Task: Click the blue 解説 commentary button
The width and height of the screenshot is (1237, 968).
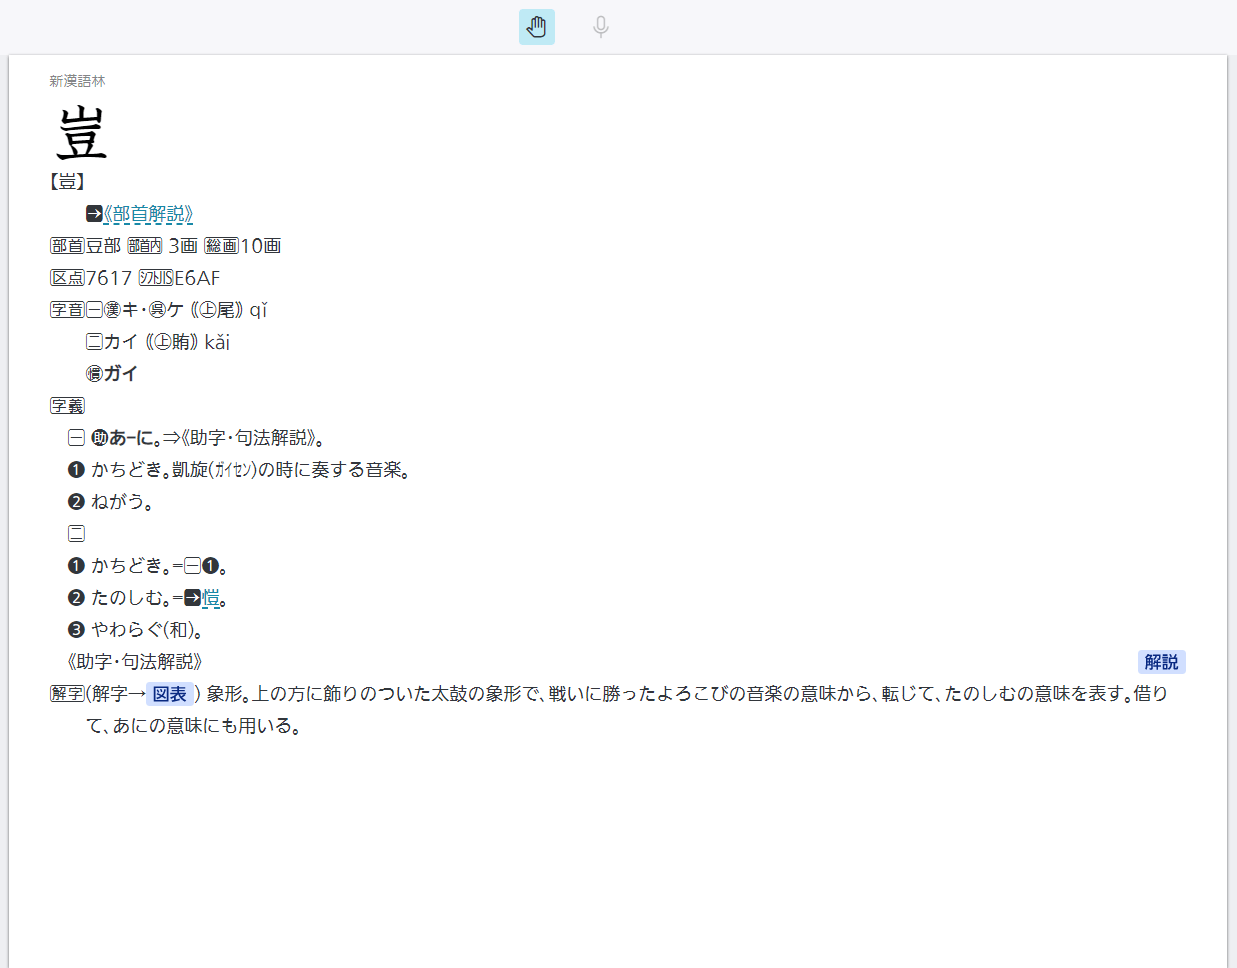Action: pyautogui.click(x=1160, y=661)
